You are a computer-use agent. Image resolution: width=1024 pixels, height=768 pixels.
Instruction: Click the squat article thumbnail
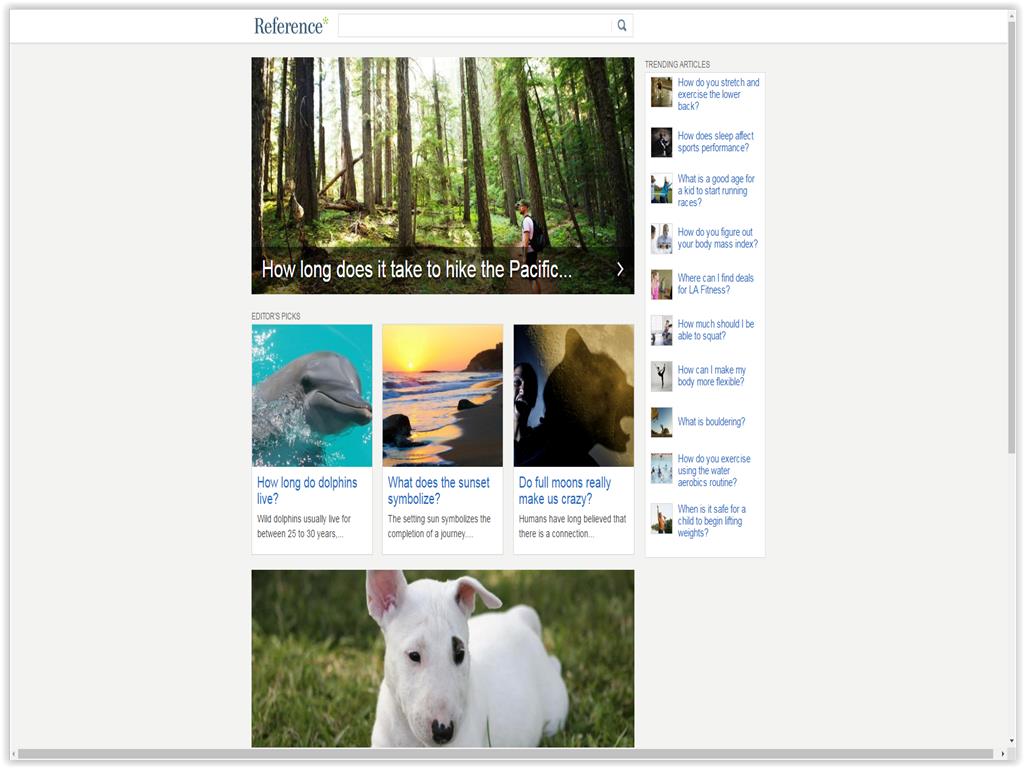[662, 330]
